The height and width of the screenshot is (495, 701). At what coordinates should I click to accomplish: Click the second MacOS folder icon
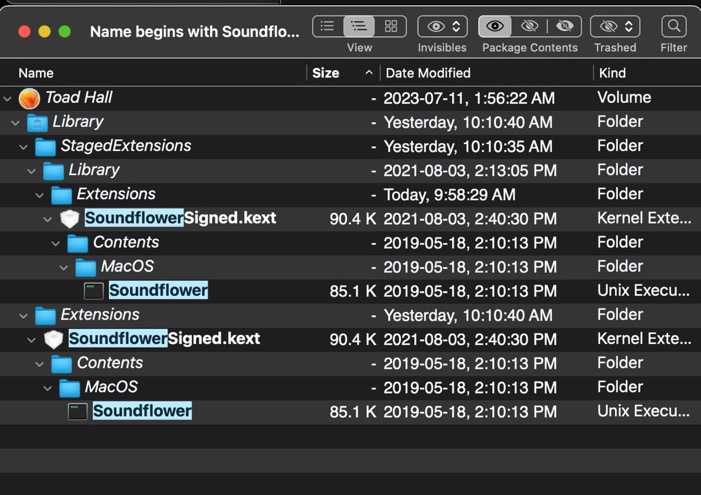pyautogui.click(x=69, y=389)
